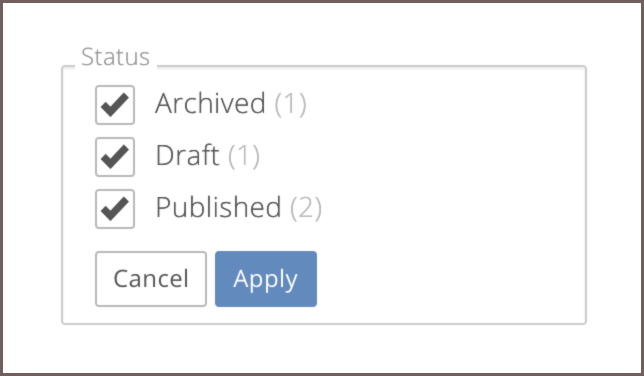Click the Cancel button

tap(151, 279)
